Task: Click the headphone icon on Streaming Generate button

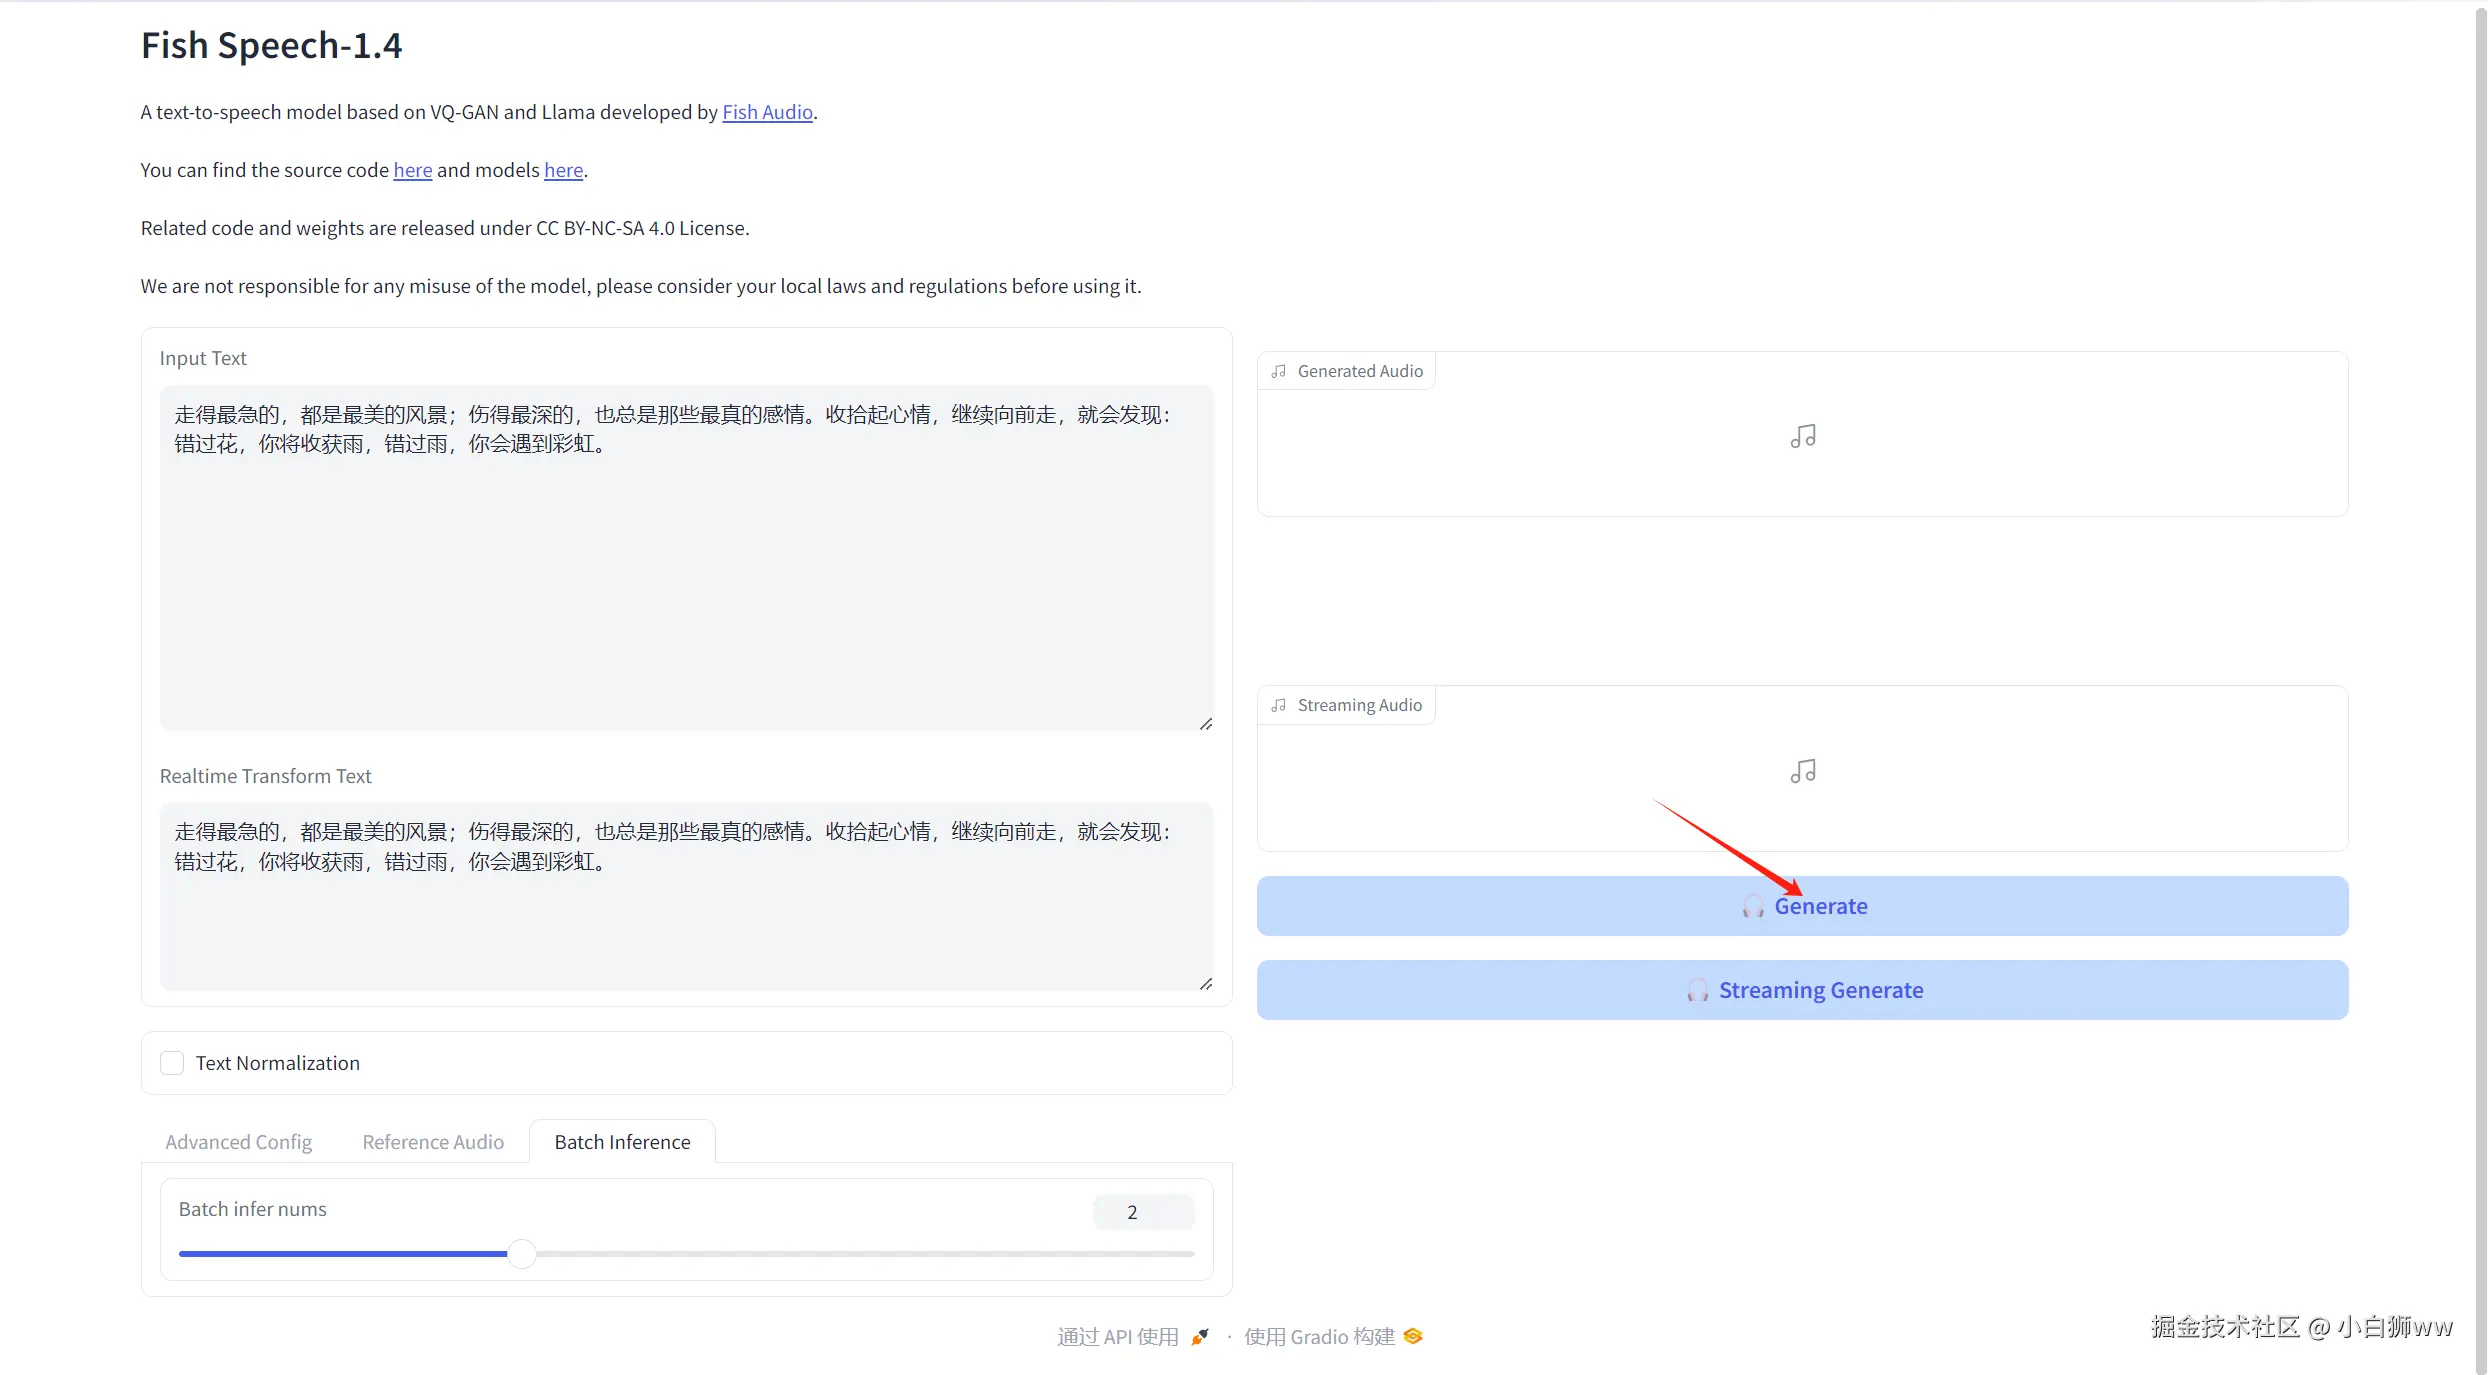Action: [1697, 991]
